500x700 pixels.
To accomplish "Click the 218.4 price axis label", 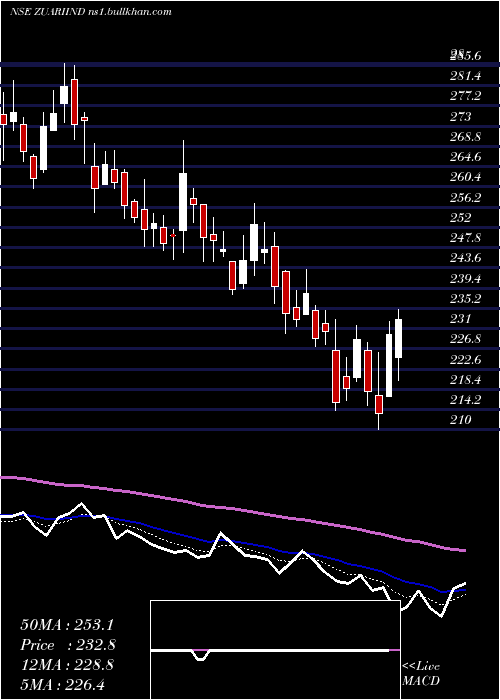I will point(465,380).
